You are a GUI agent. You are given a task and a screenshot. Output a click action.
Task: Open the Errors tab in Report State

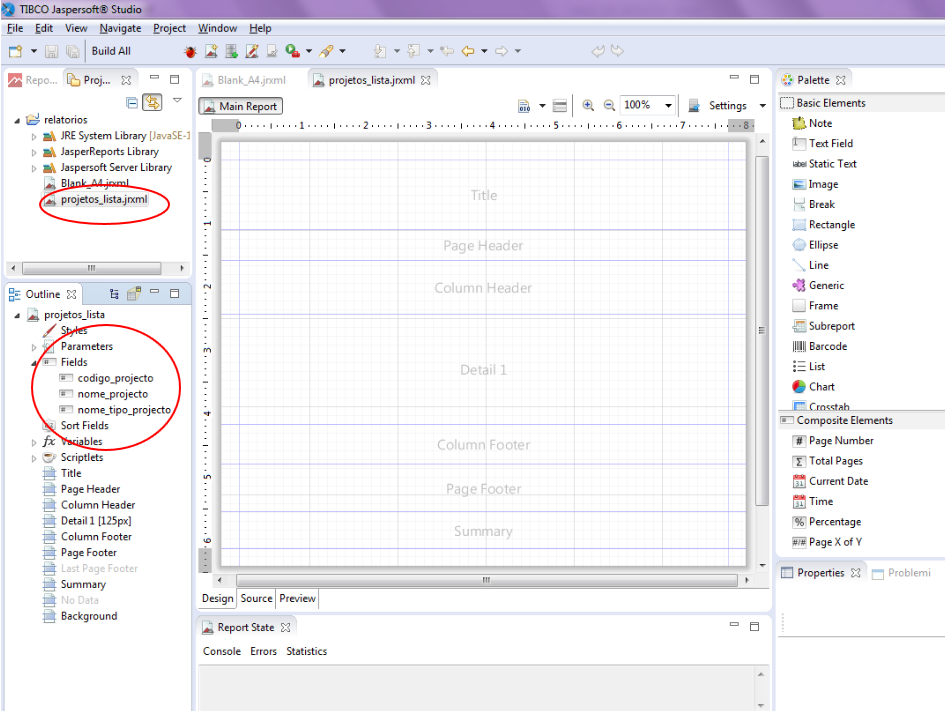point(263,651)
